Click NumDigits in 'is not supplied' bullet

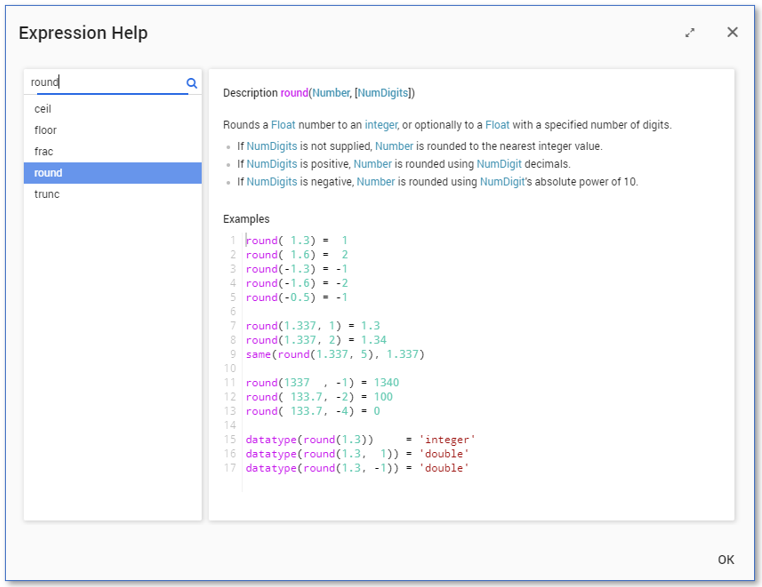point(272,146)
